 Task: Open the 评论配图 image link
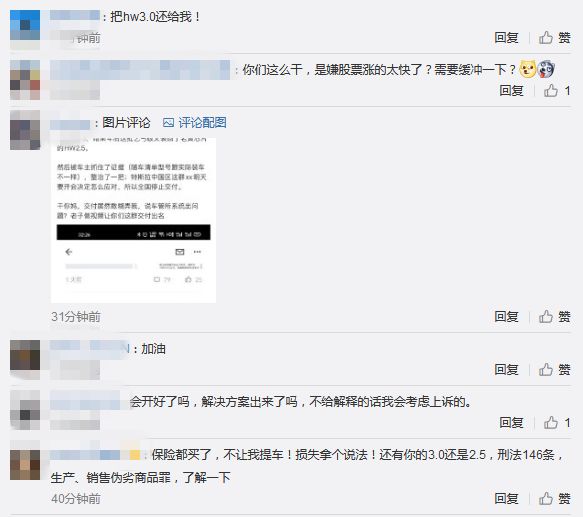[x=202, y=122]
